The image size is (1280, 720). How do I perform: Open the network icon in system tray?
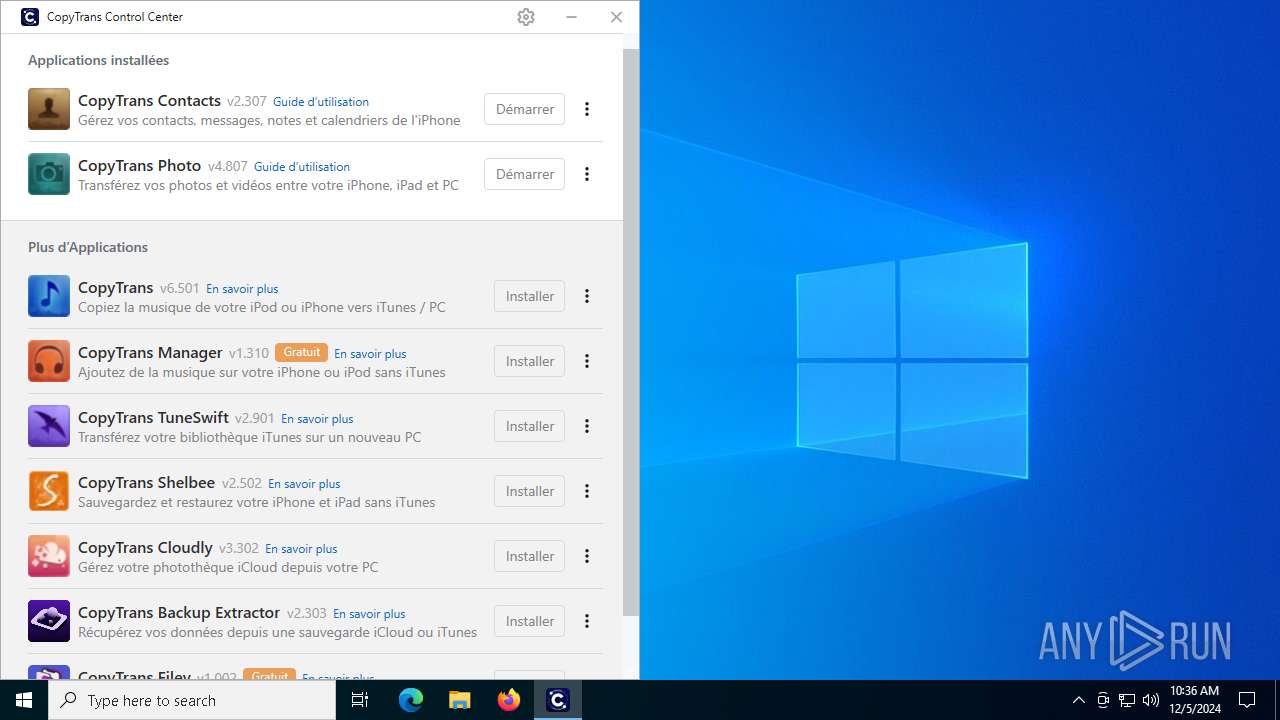coord(1127,700)
